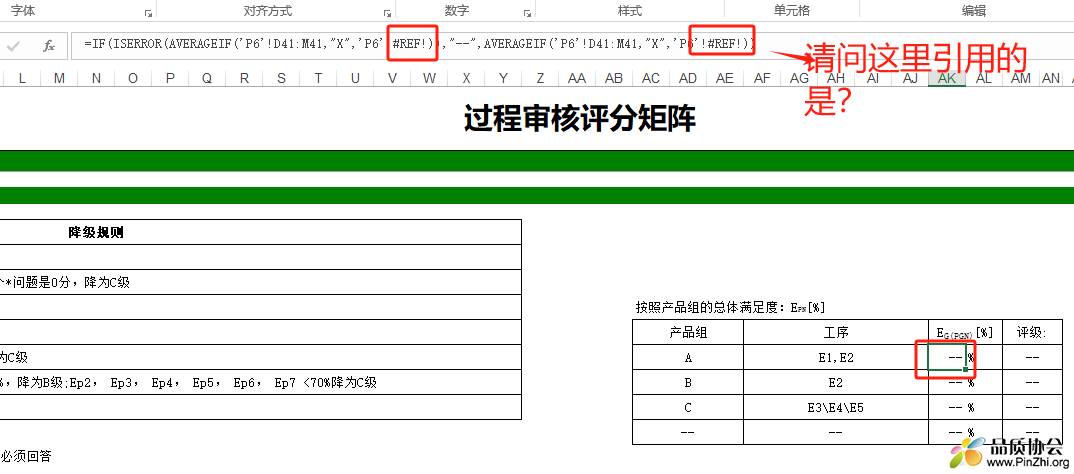Open the 数字 group dialog launcher
This screenshot has height=474, width=1074.
tap(527, 13)
